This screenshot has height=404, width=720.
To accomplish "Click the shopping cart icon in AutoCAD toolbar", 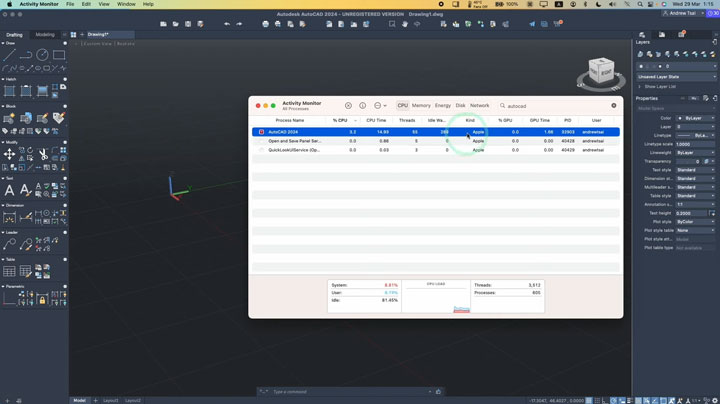I will 557,23.
